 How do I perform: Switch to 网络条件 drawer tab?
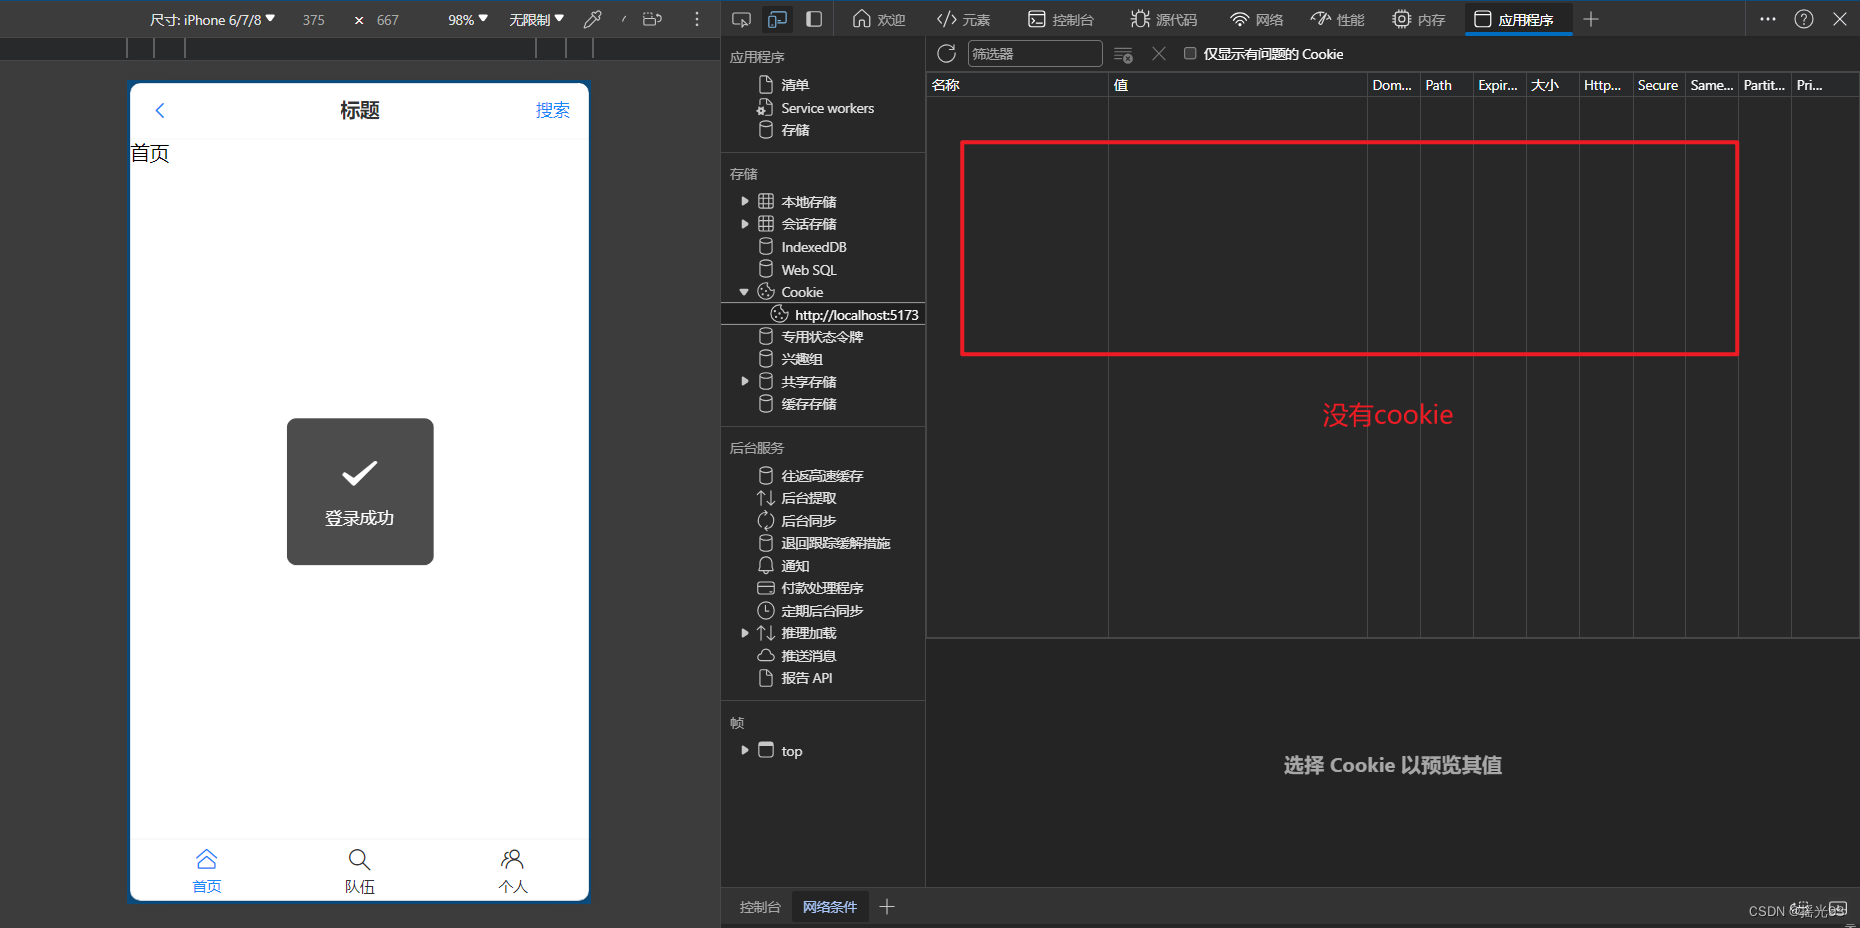pyautogui.click(x=830, y=907)
